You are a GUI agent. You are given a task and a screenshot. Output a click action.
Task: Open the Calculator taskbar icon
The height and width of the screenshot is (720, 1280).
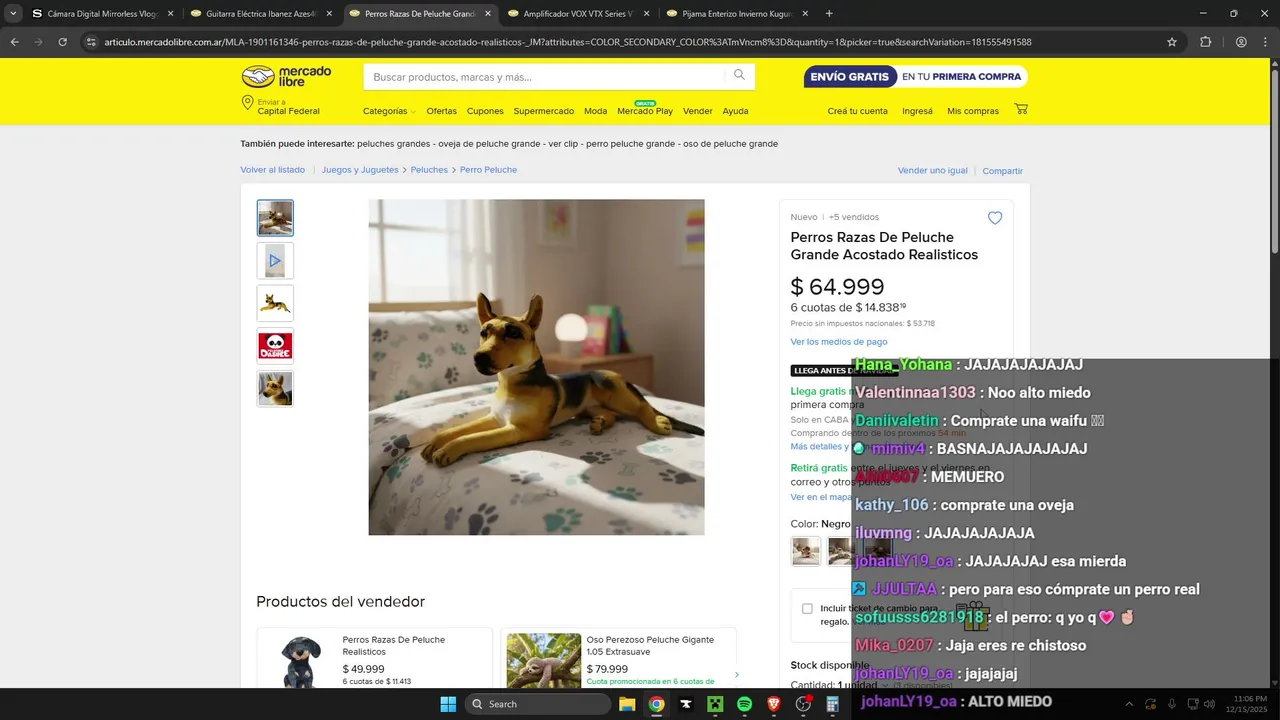pyautogui.click(x=832, y=704)
